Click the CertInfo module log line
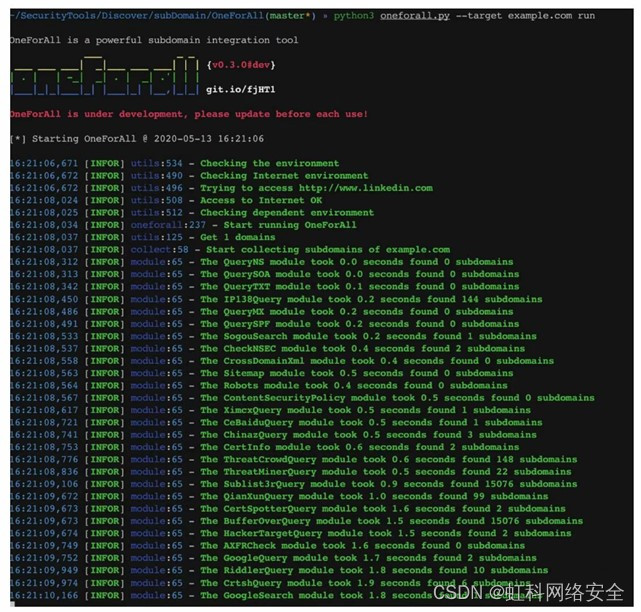Image resolution: width=641 pixels, height=612 pixels. click(x=264, y=447)
